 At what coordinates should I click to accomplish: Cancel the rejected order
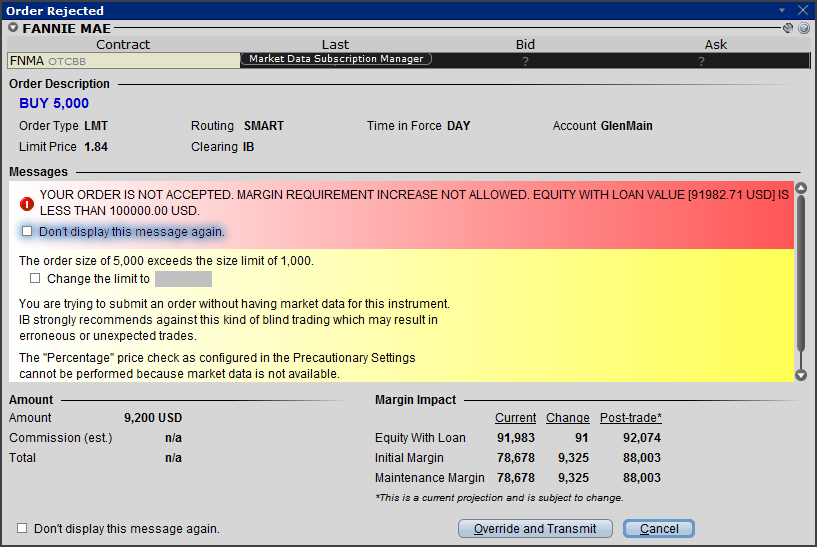(659, 529)
